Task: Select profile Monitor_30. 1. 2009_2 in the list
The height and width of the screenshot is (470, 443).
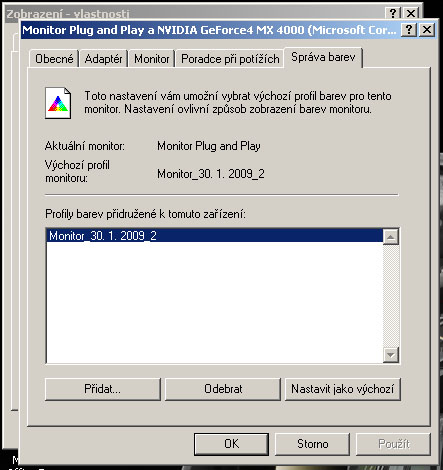Action: coord(214,236)
